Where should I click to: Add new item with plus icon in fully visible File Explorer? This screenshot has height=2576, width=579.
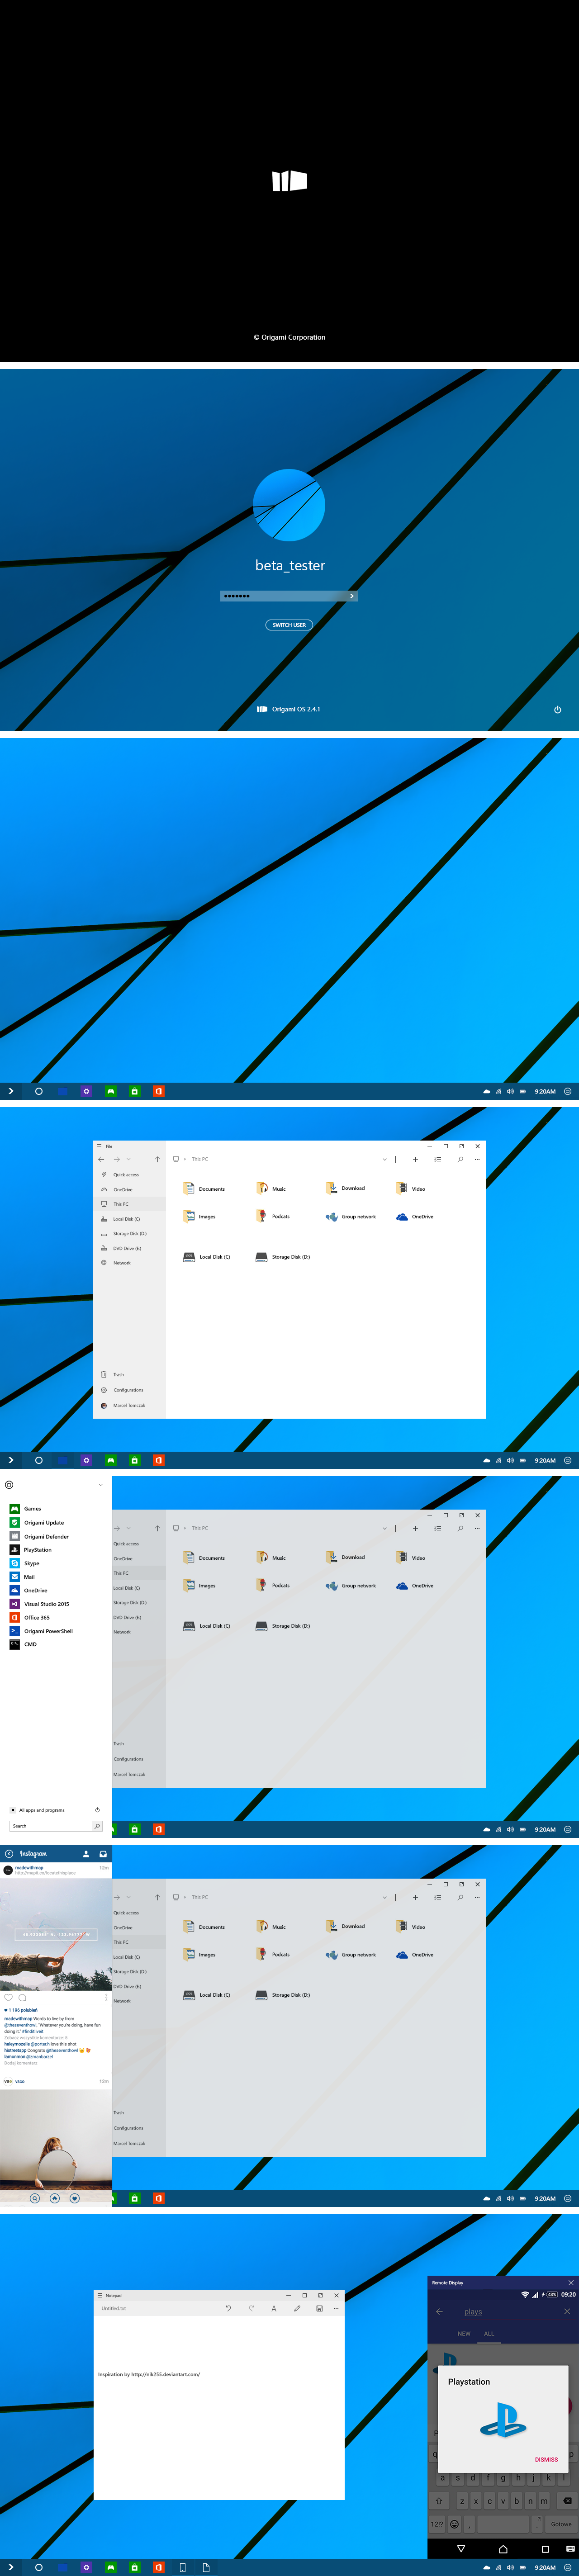[x=415, y=1160]
